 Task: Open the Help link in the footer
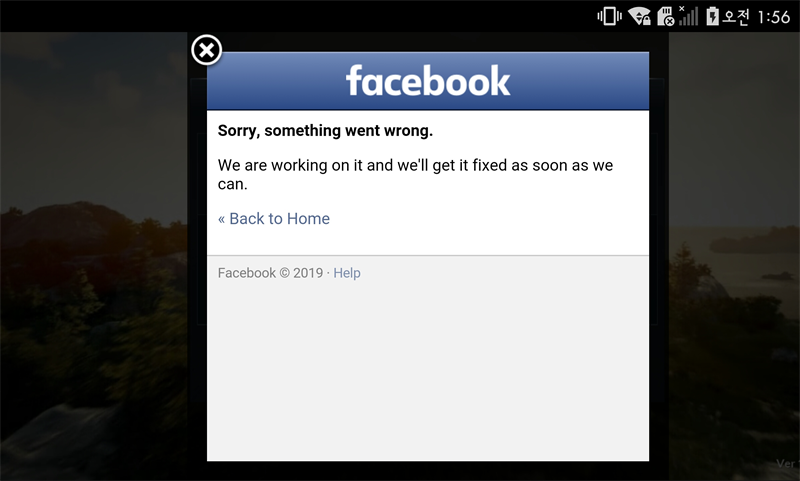point(347,273)
